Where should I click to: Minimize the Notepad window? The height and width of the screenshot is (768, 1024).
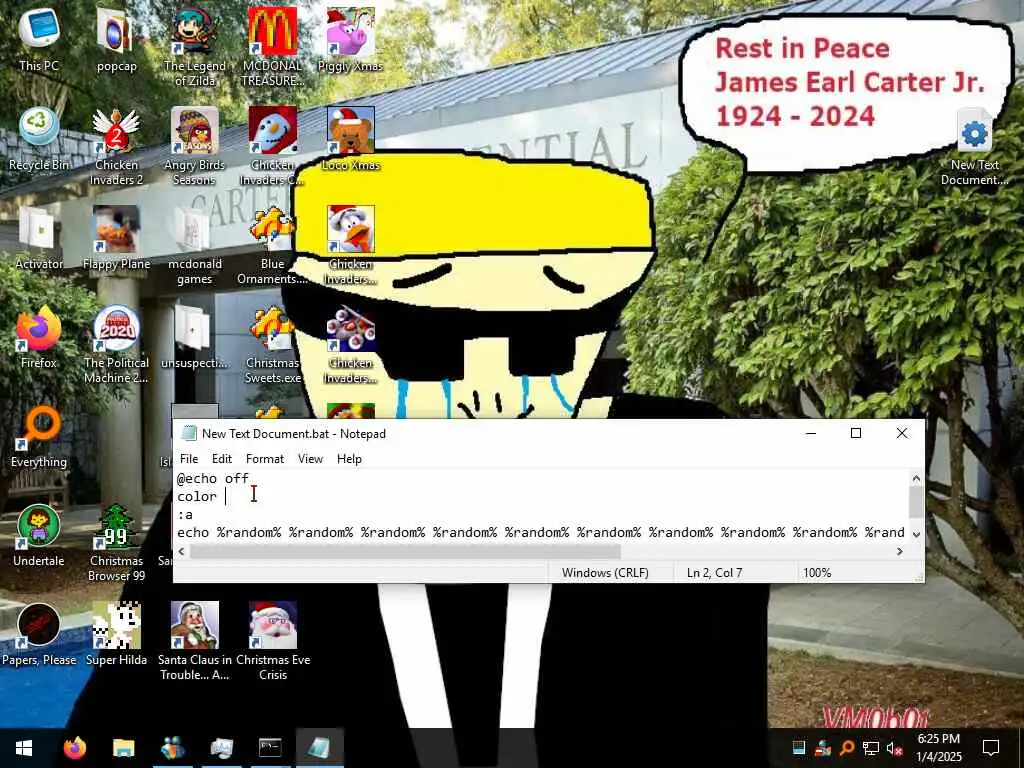pyautogui.click(x=811, y=433)
